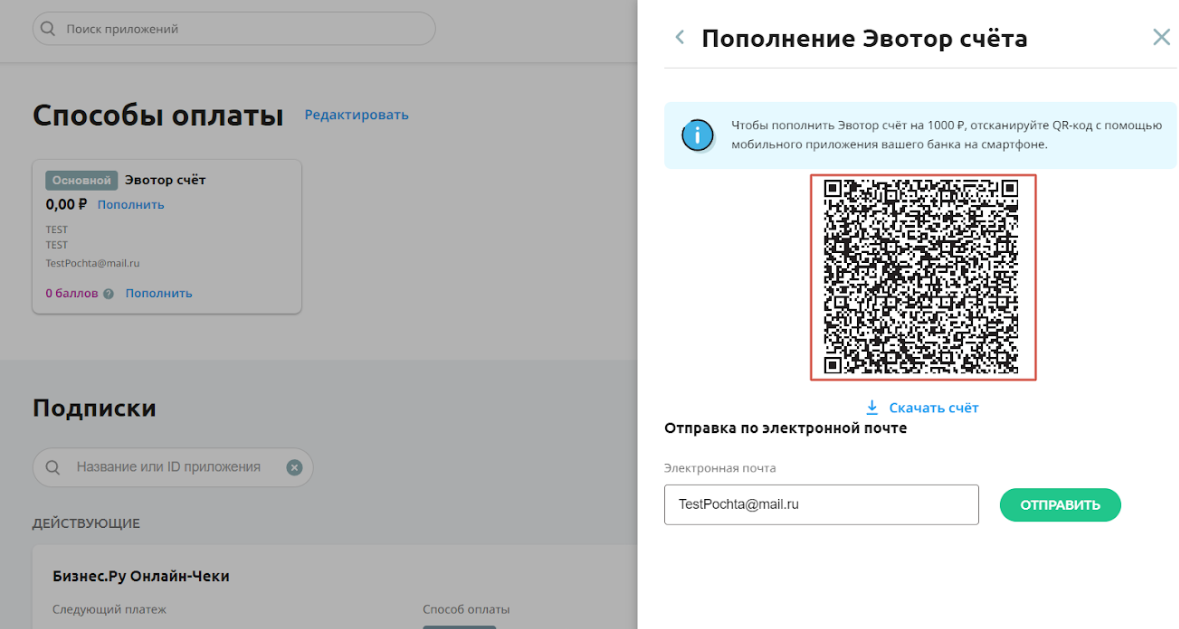Click the Бизнес.Ру Онлайн-Чеки subscription title
The width and height of the screenshot is (1179, 629).
coord(141,576)
